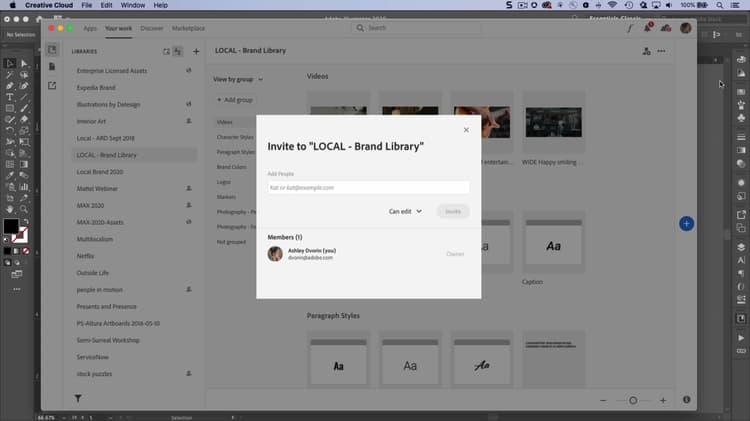Open the library more options ellipsis

(x=662, y=51)
